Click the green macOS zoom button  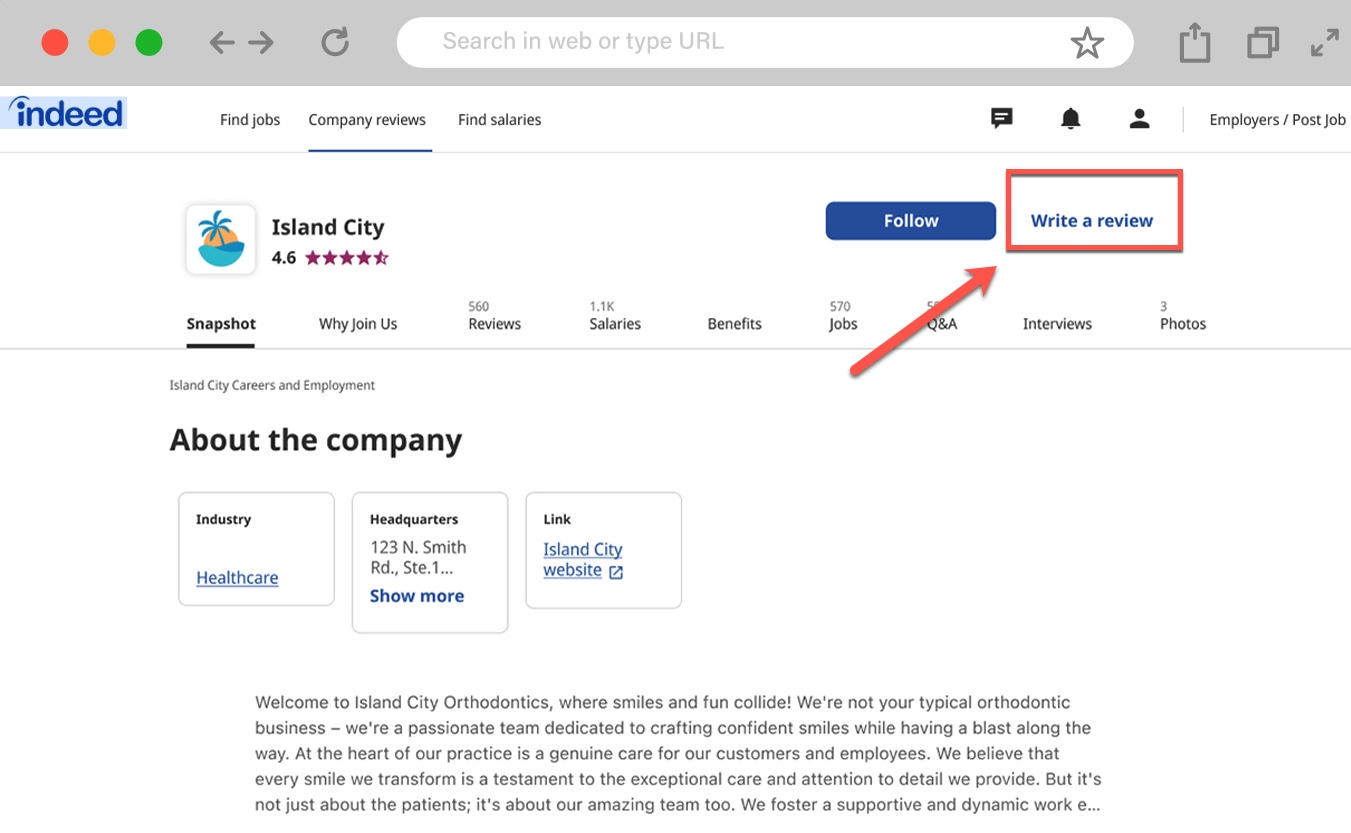click(x=149, y=43)
